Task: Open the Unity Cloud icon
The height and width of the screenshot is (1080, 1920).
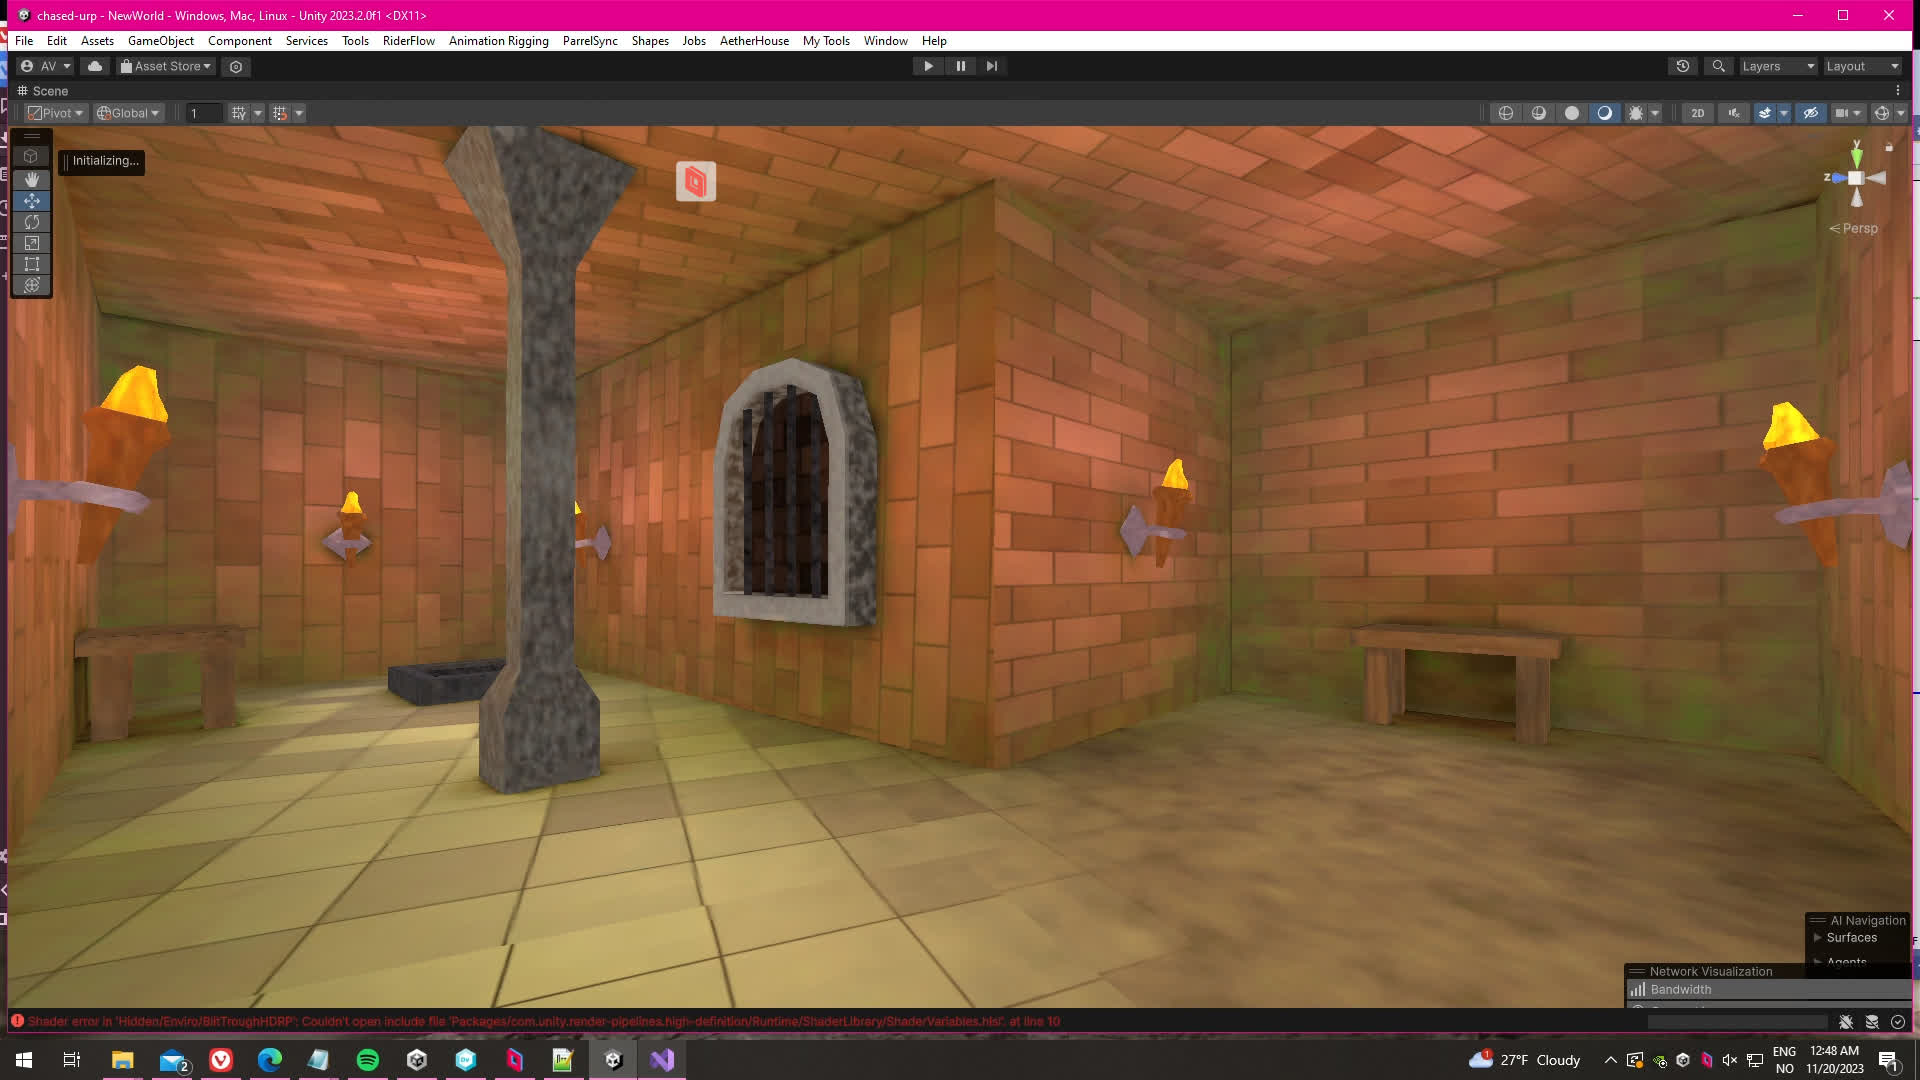Action: coord(95,66)
